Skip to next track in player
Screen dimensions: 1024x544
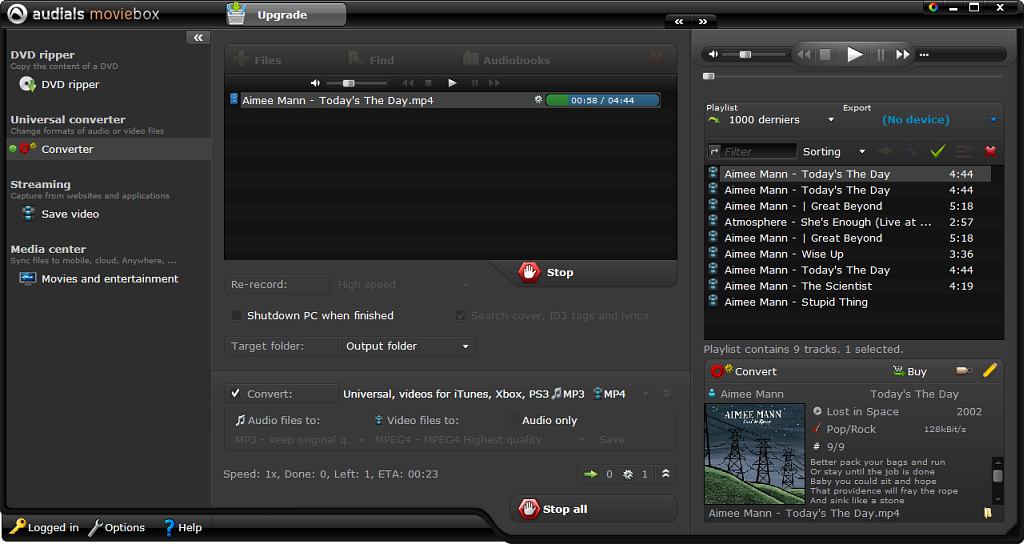click(903, 55)
